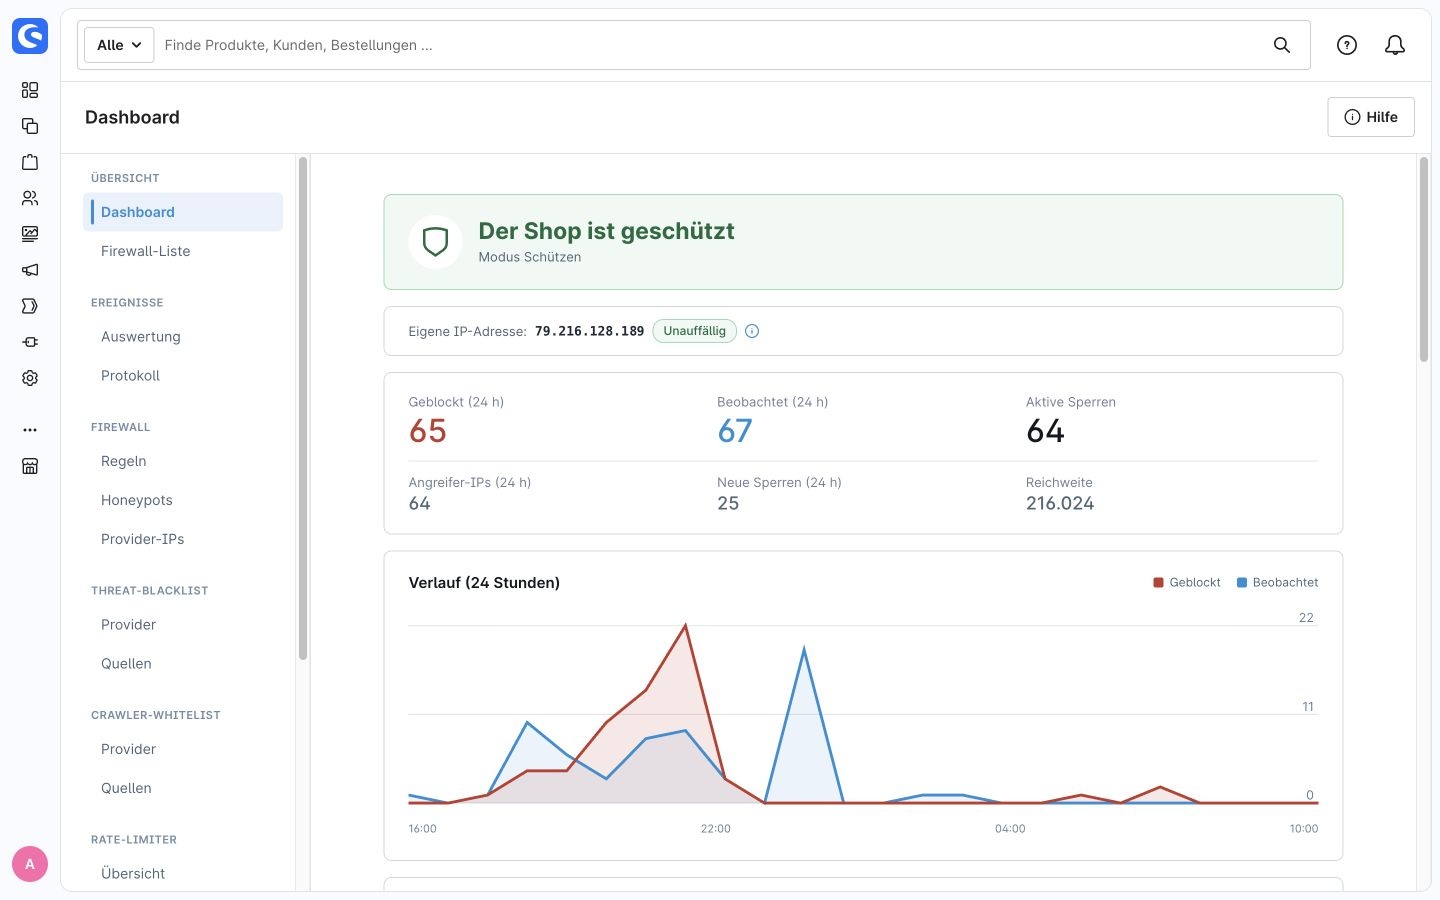Select Dashboard in the Übersicht menu
Viewport: 1440px width, 900px height.
[x=183, y=212]
